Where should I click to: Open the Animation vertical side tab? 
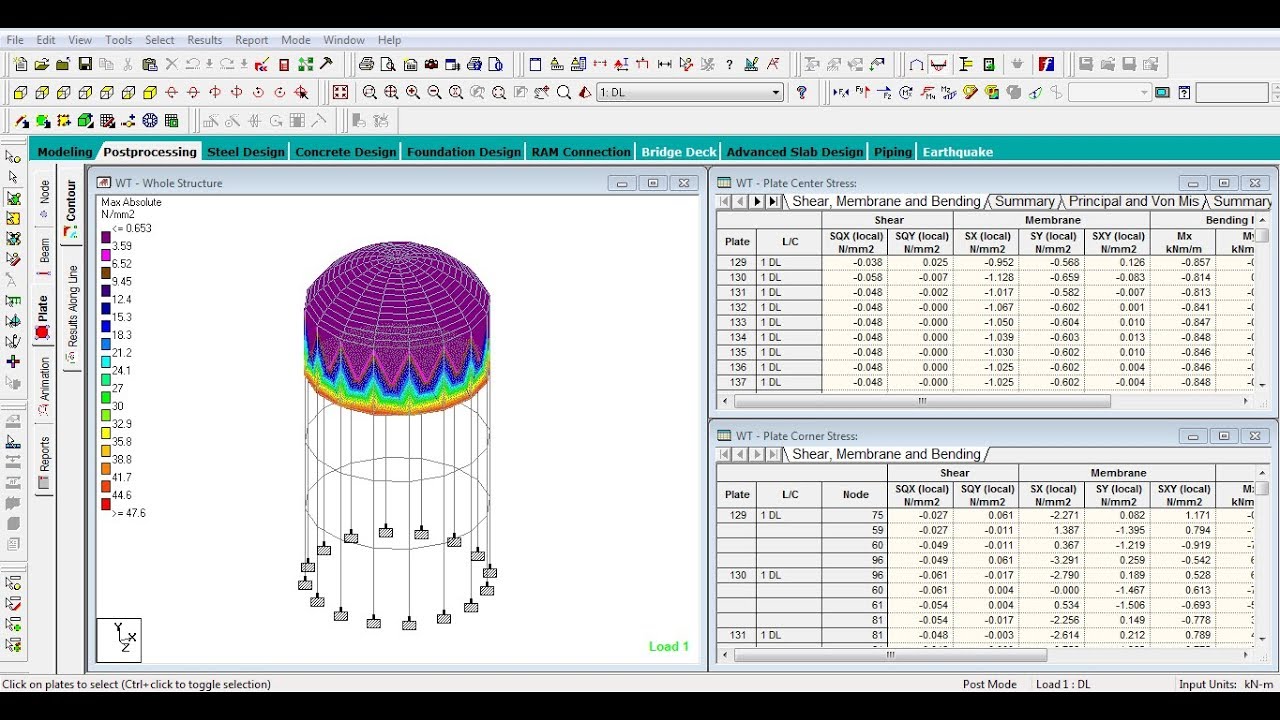coord(44,387)
